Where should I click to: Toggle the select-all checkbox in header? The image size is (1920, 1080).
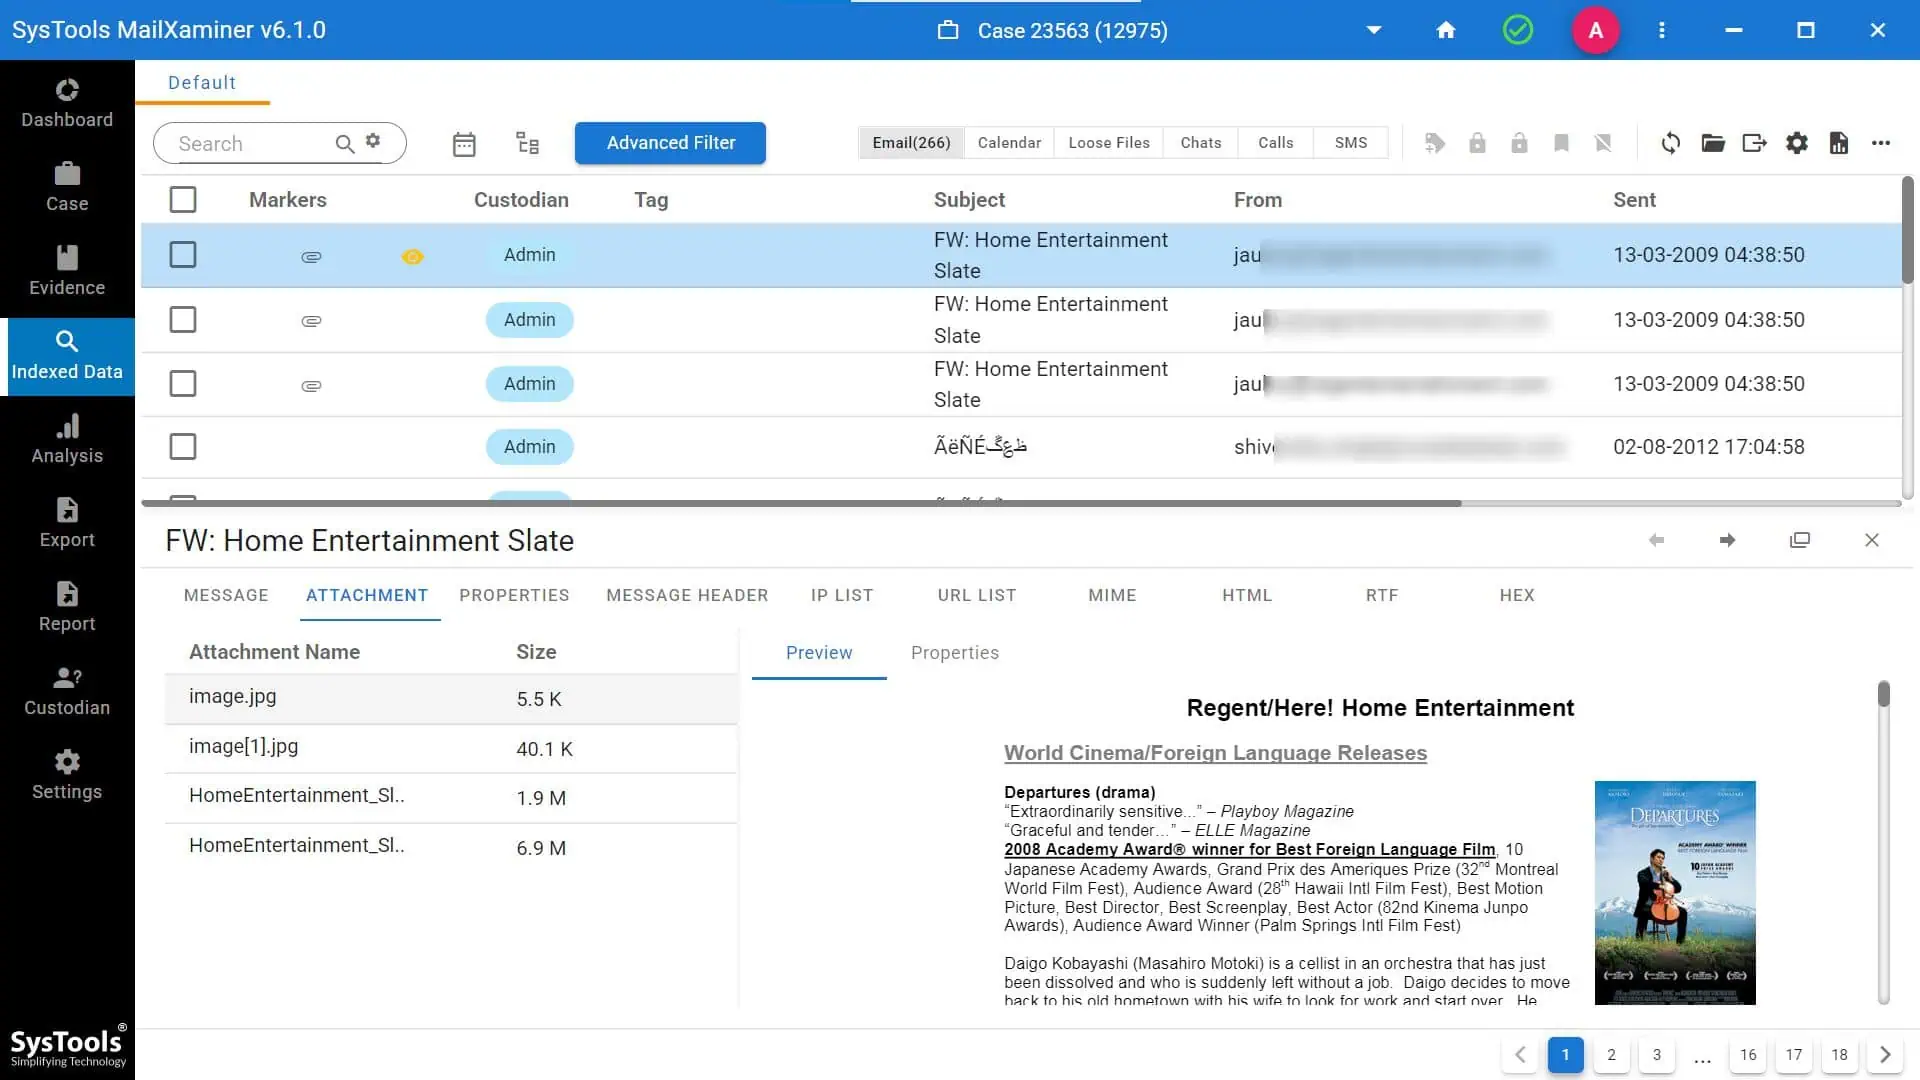coord(183,200)
